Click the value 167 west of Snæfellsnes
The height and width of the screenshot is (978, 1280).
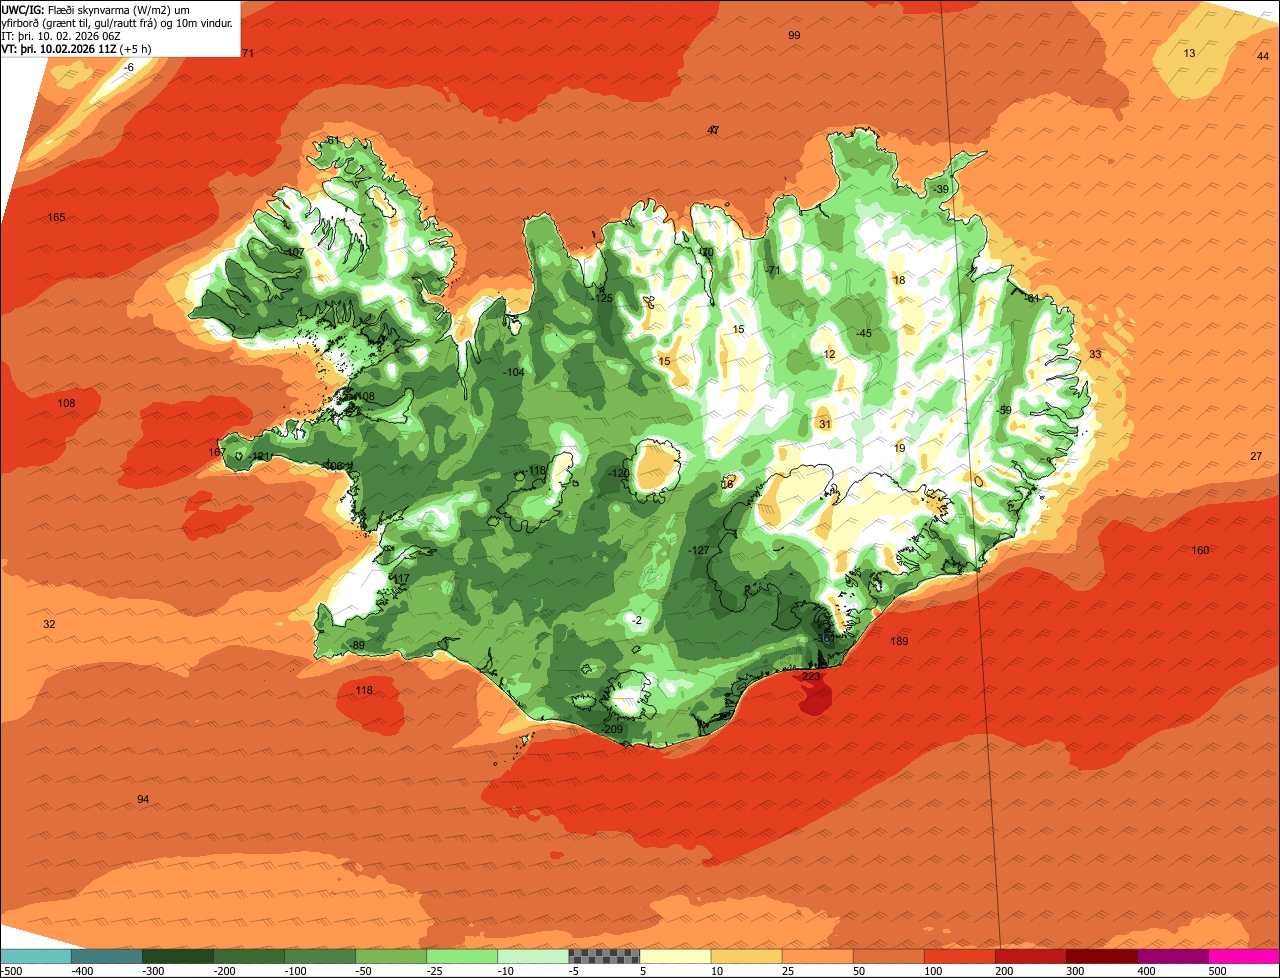click(x=217, y=452)
